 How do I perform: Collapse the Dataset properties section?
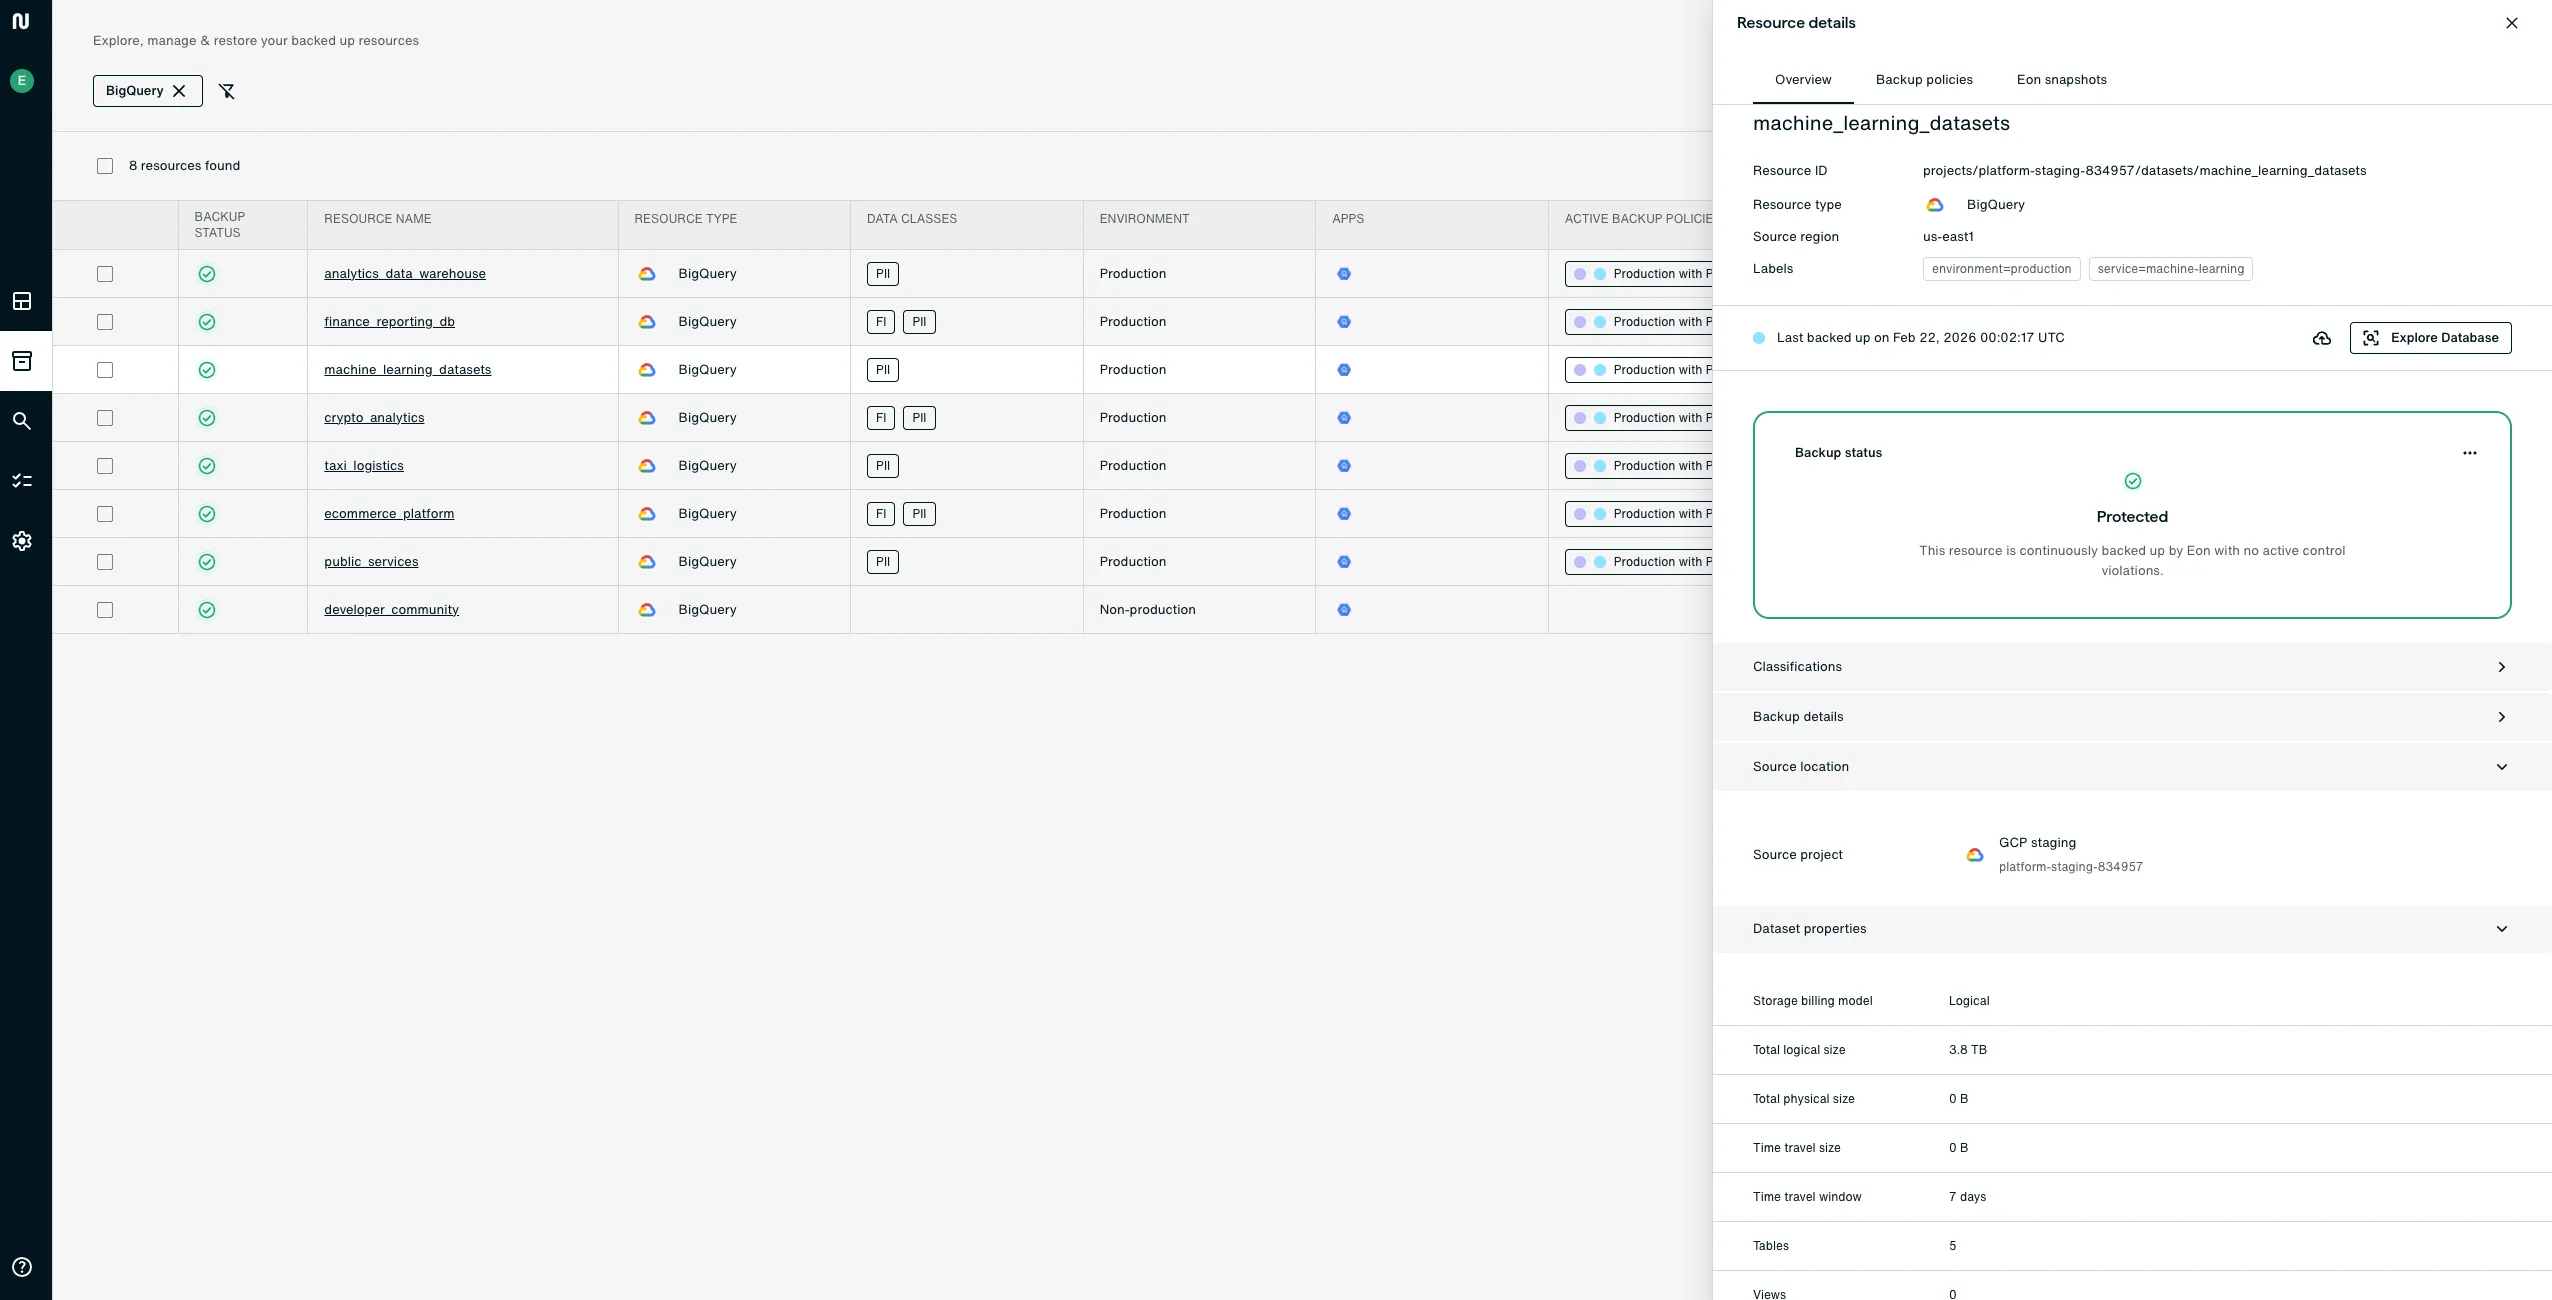coord(2131,929)
